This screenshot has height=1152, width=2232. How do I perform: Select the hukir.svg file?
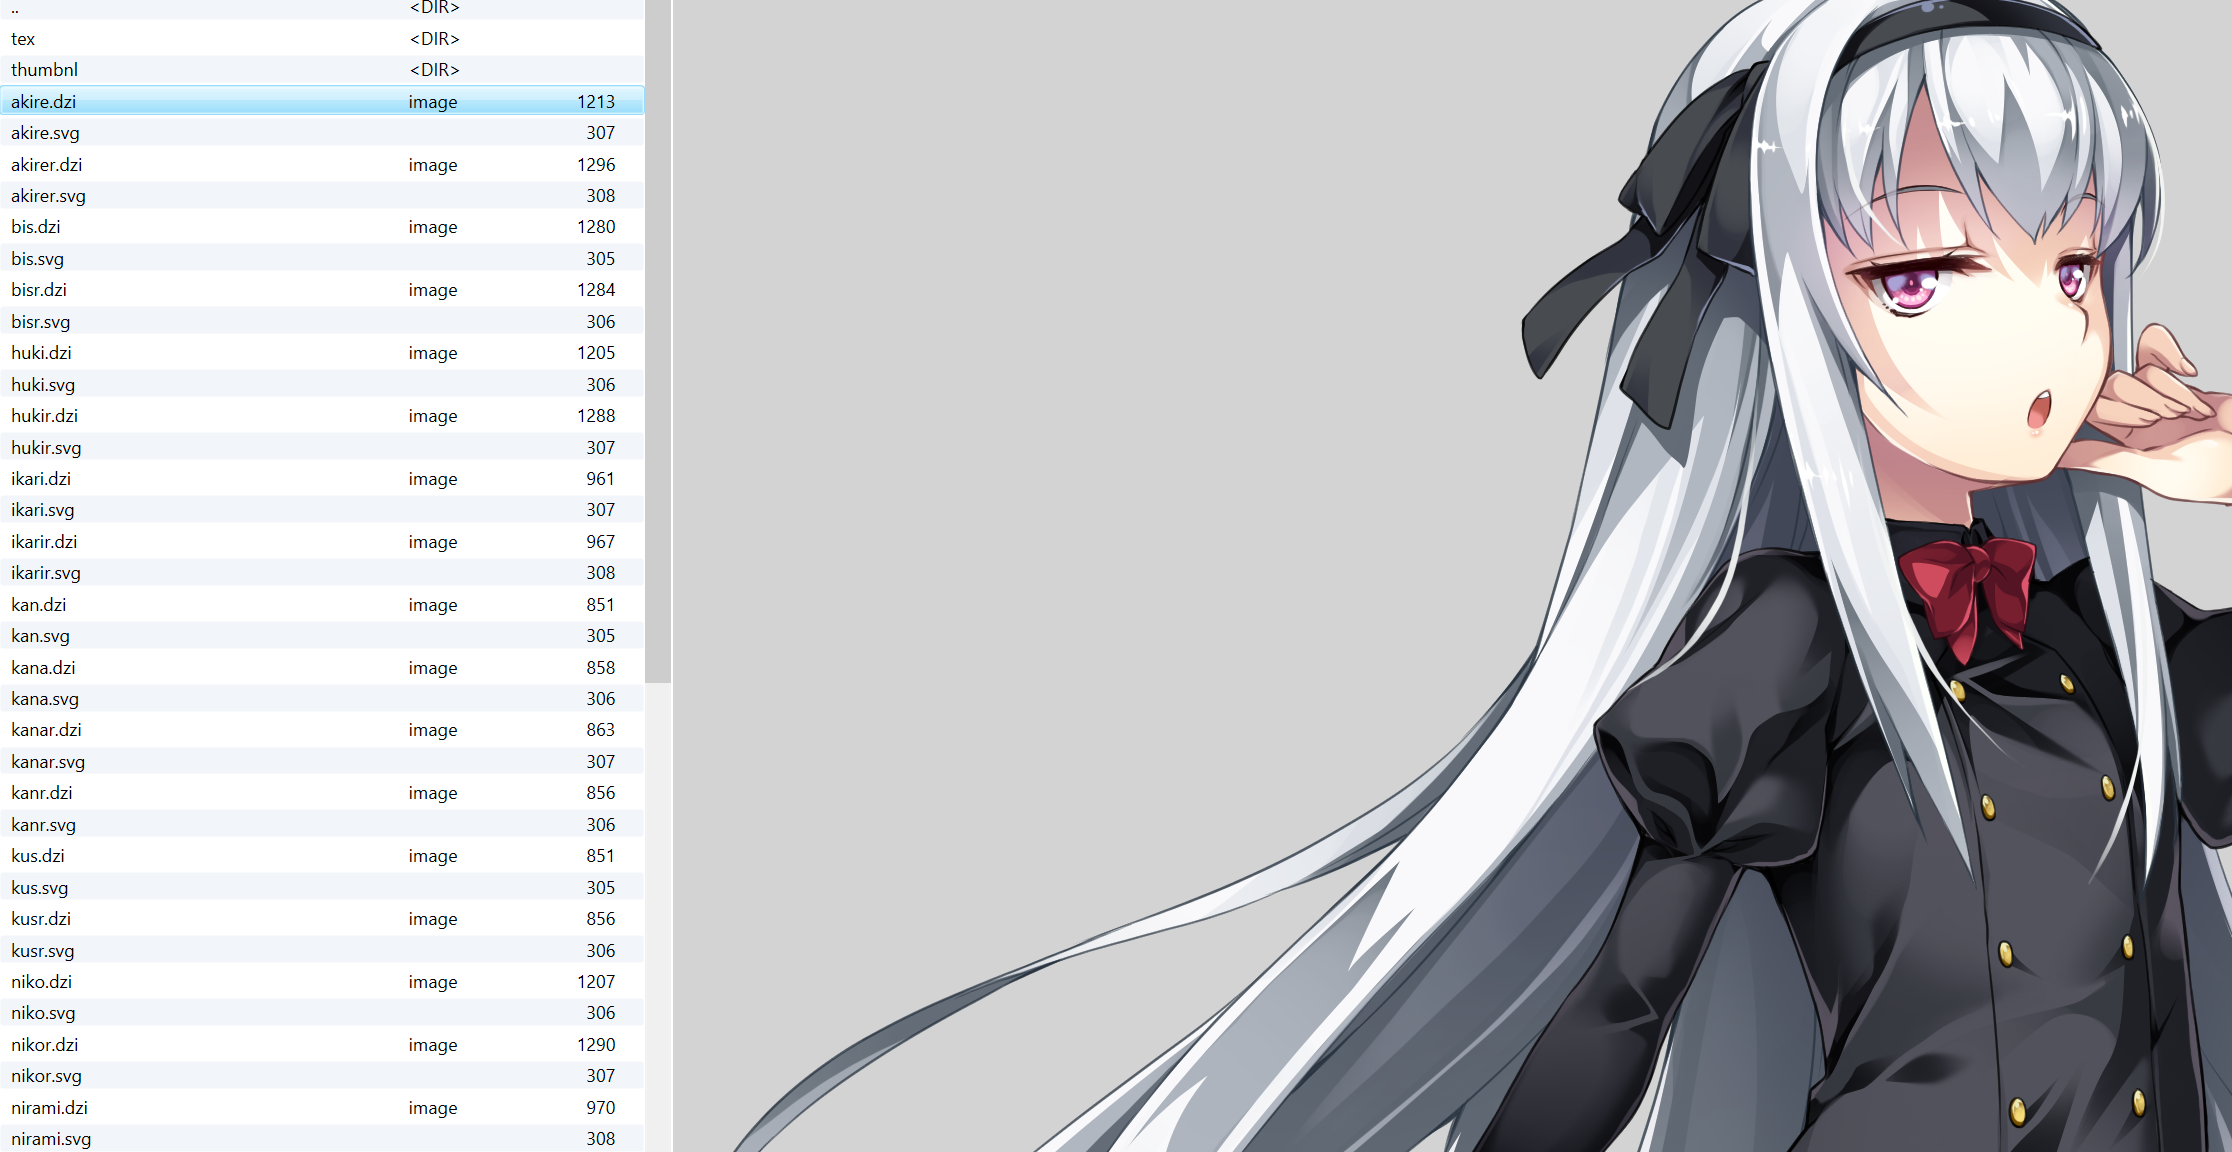tap(47, 448)
